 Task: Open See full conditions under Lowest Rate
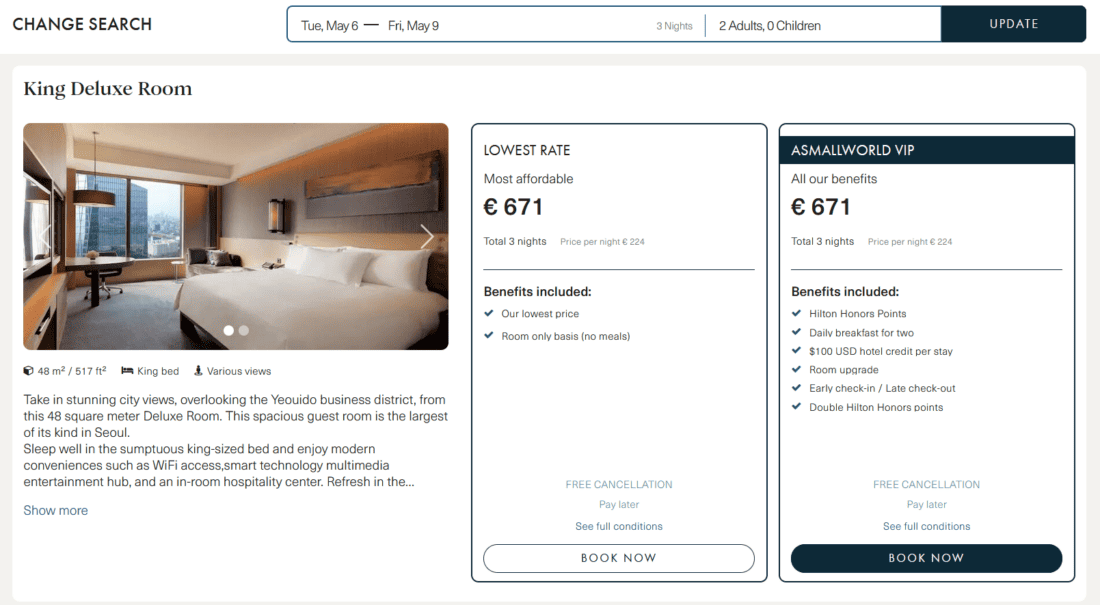[618, 526]
